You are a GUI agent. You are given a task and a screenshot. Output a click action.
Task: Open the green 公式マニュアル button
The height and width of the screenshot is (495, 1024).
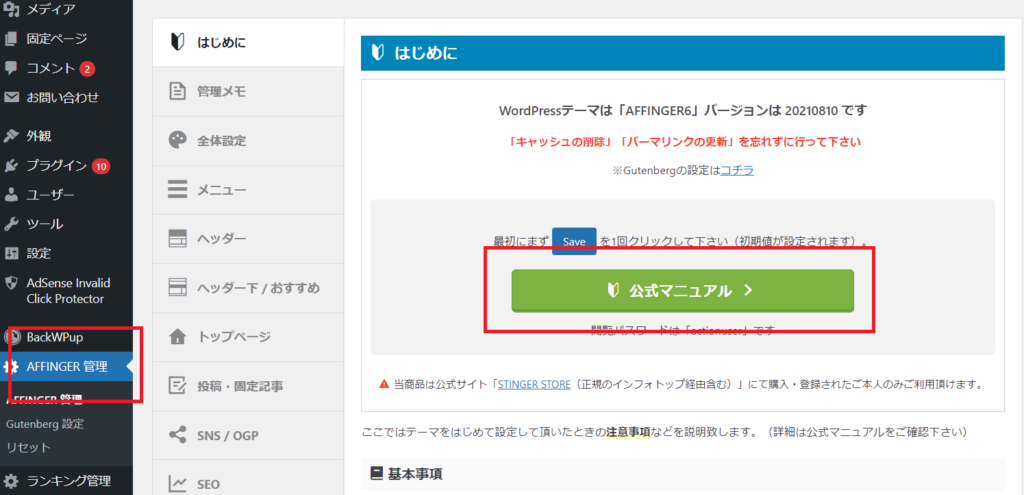pos(682,291)
